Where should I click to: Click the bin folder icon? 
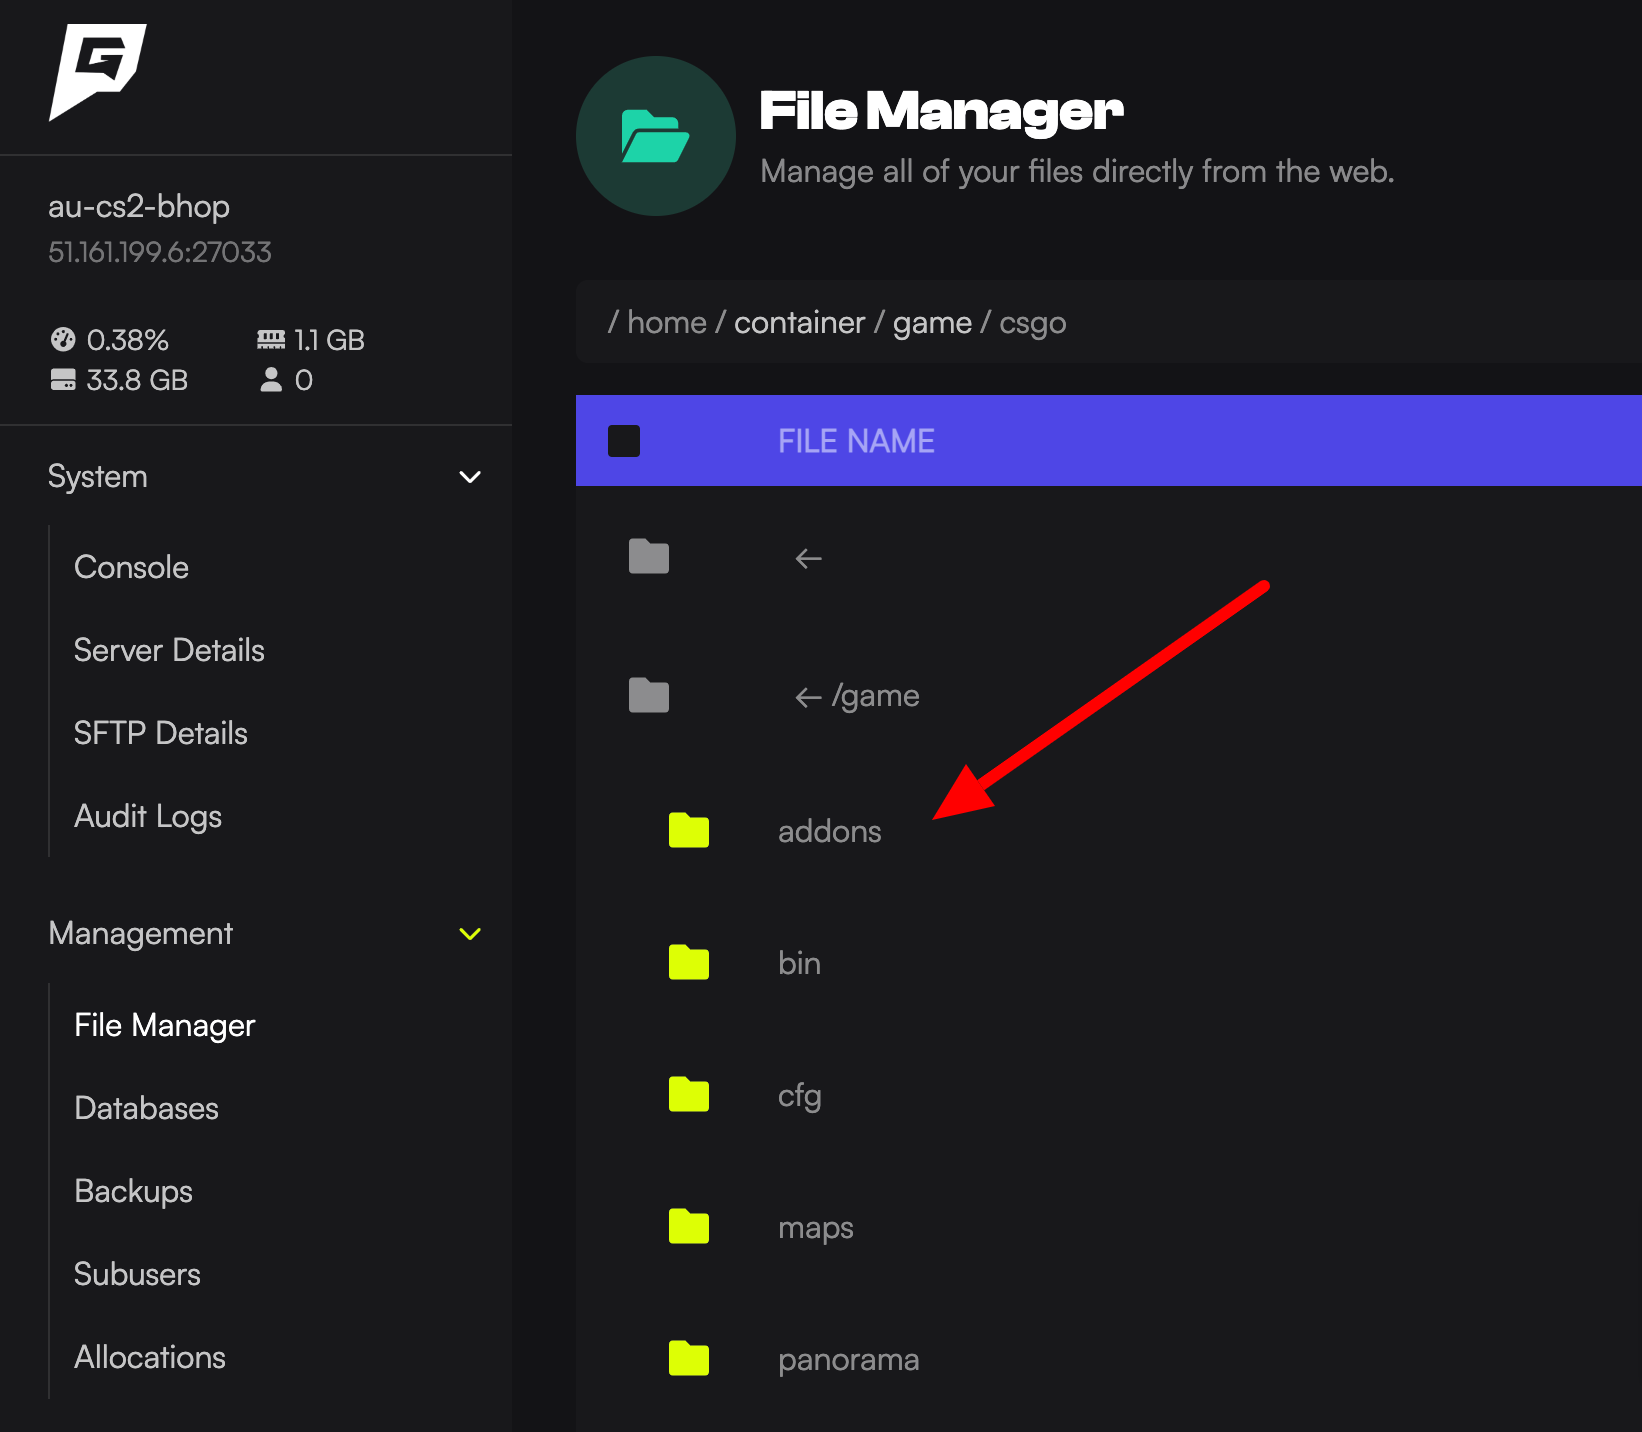[x=688, y=962]
